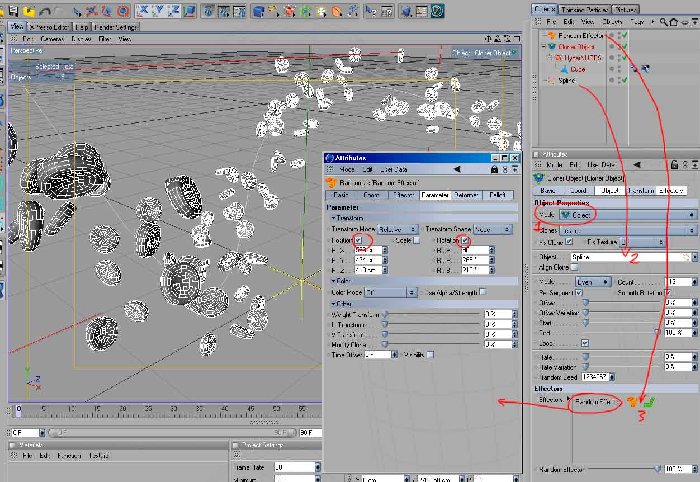
Task: Select Cube in the object tree
Action: pyautogui.click(x=577, y=70)
